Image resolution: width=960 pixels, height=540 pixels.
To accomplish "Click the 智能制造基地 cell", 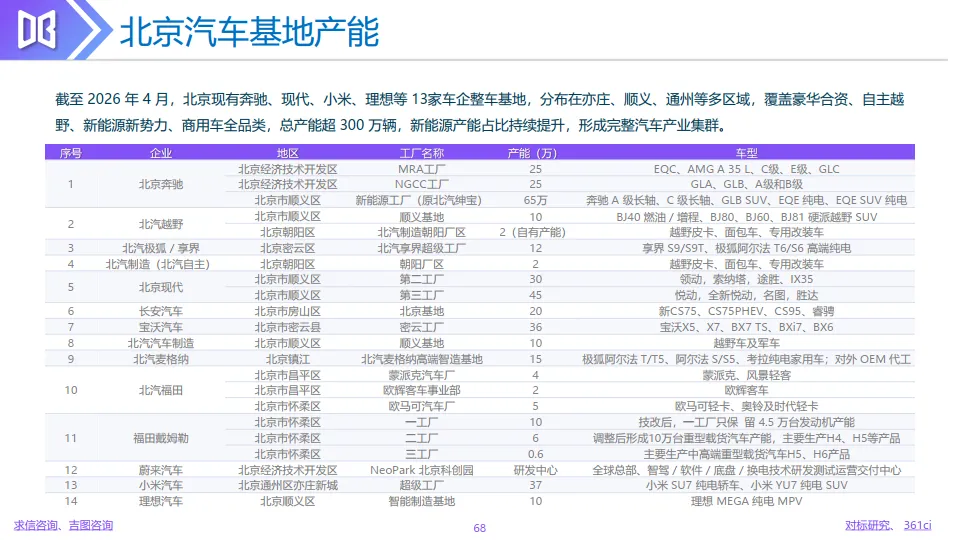I will pos(421,501).
